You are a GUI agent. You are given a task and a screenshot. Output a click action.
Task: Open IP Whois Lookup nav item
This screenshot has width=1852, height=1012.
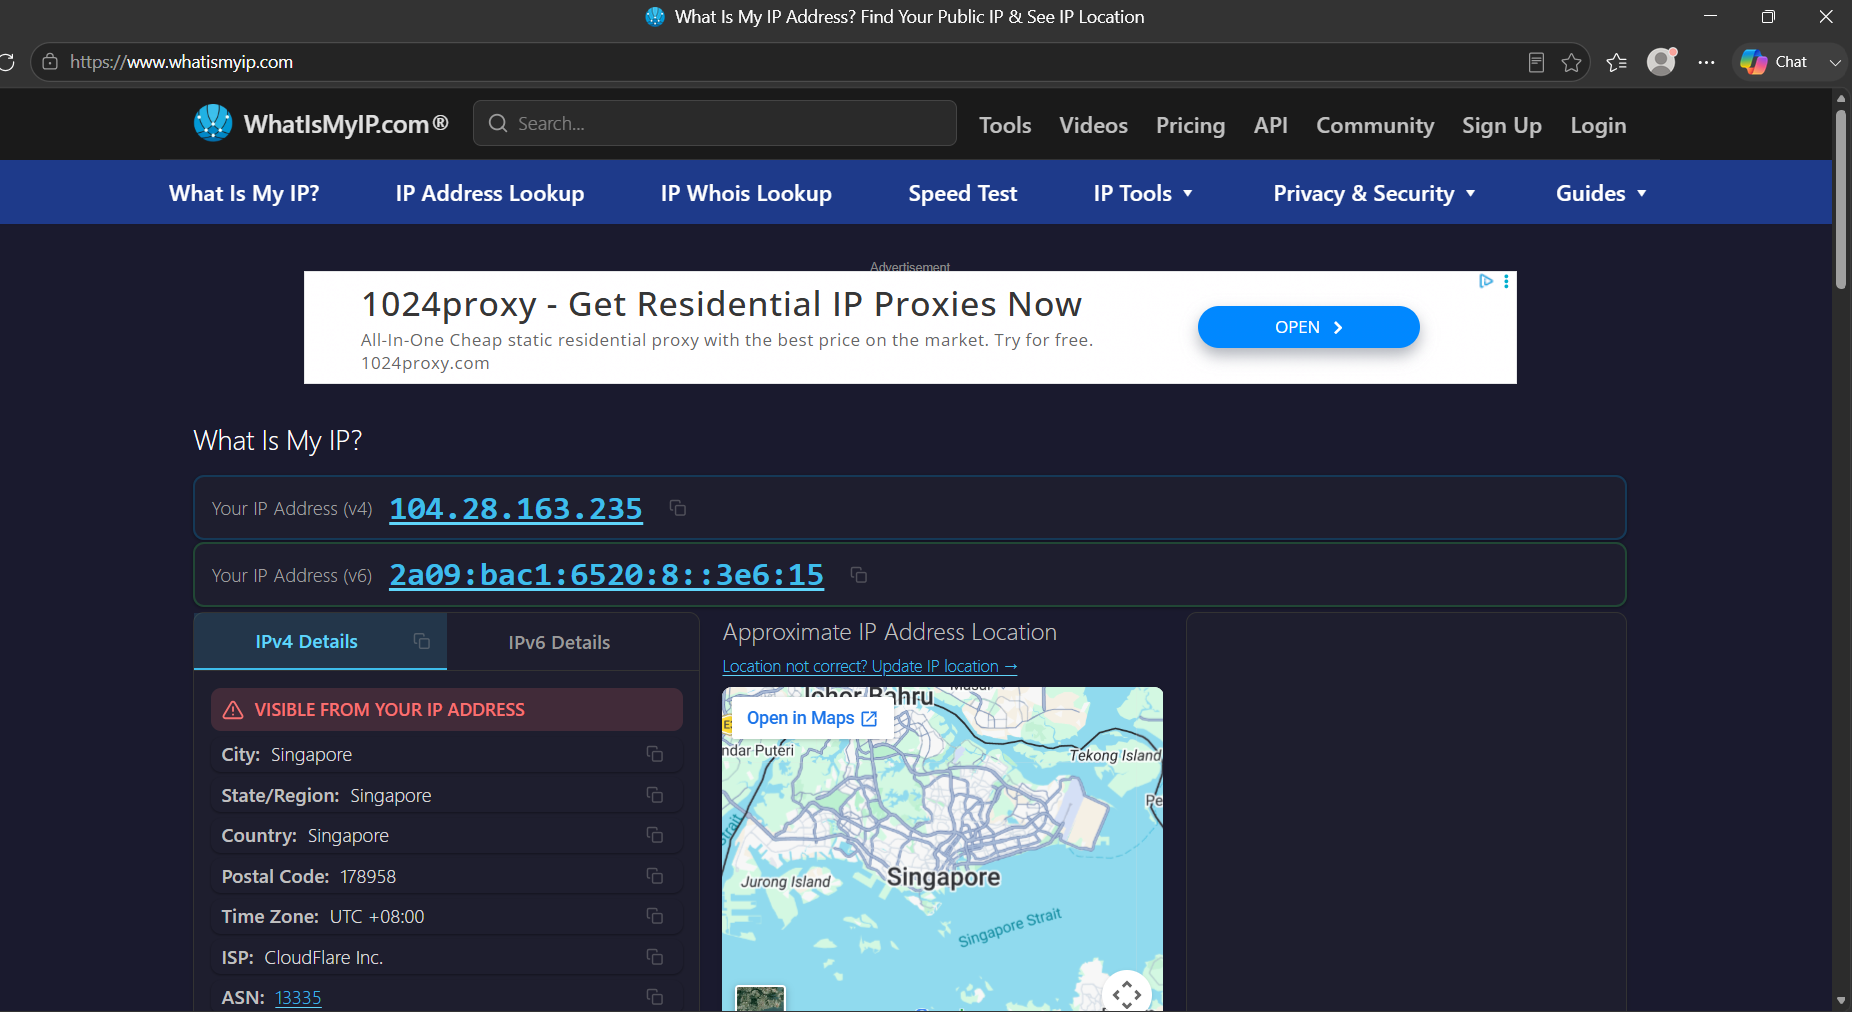pos(746,193)
